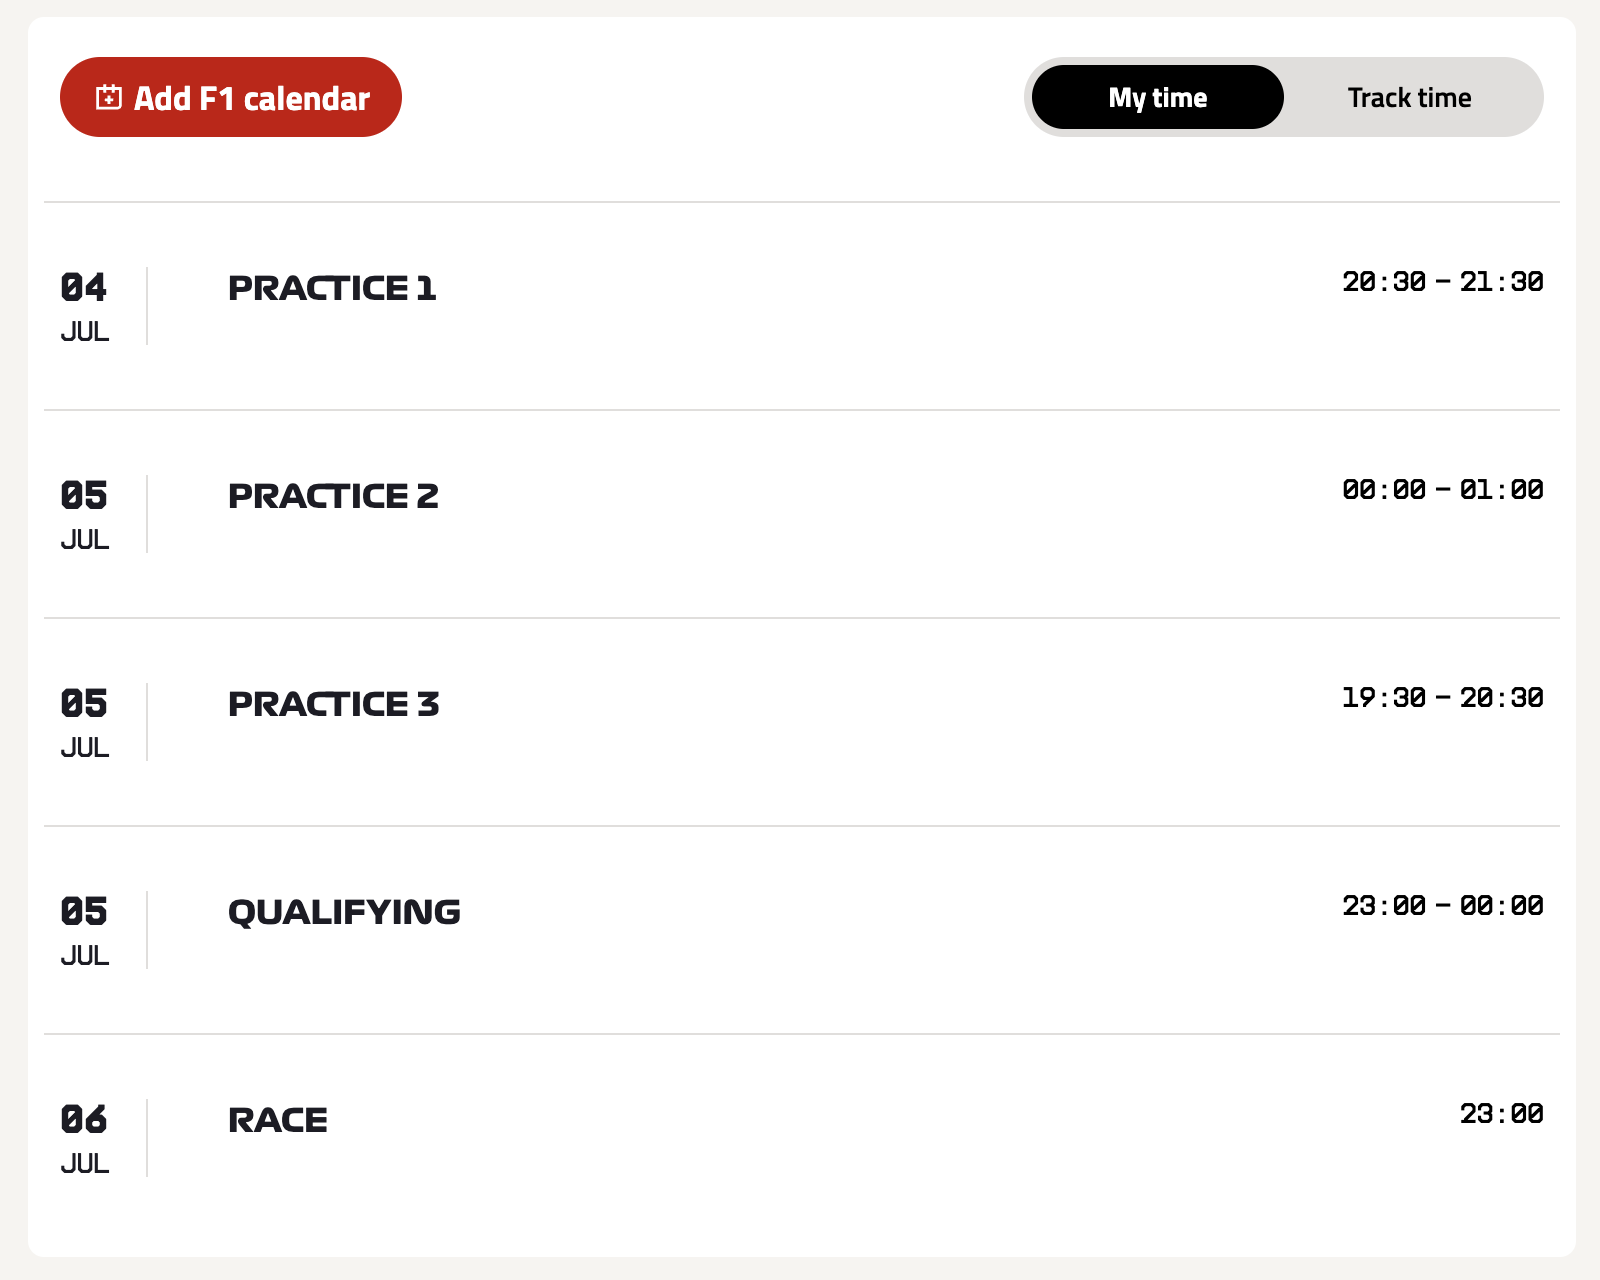
Task: Click the 23:00 – 00:00 Qualifying time
Action: [x=1442, y=906]
